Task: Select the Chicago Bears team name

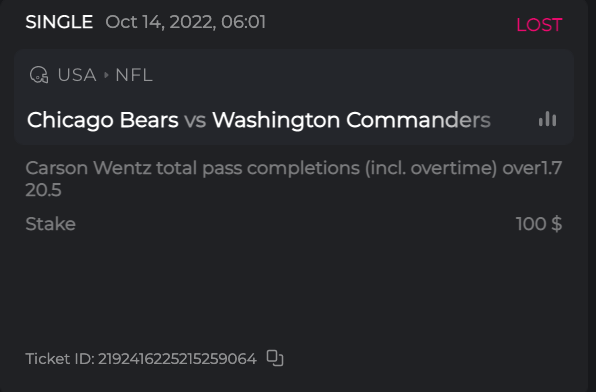Action: tap(103, 120)
